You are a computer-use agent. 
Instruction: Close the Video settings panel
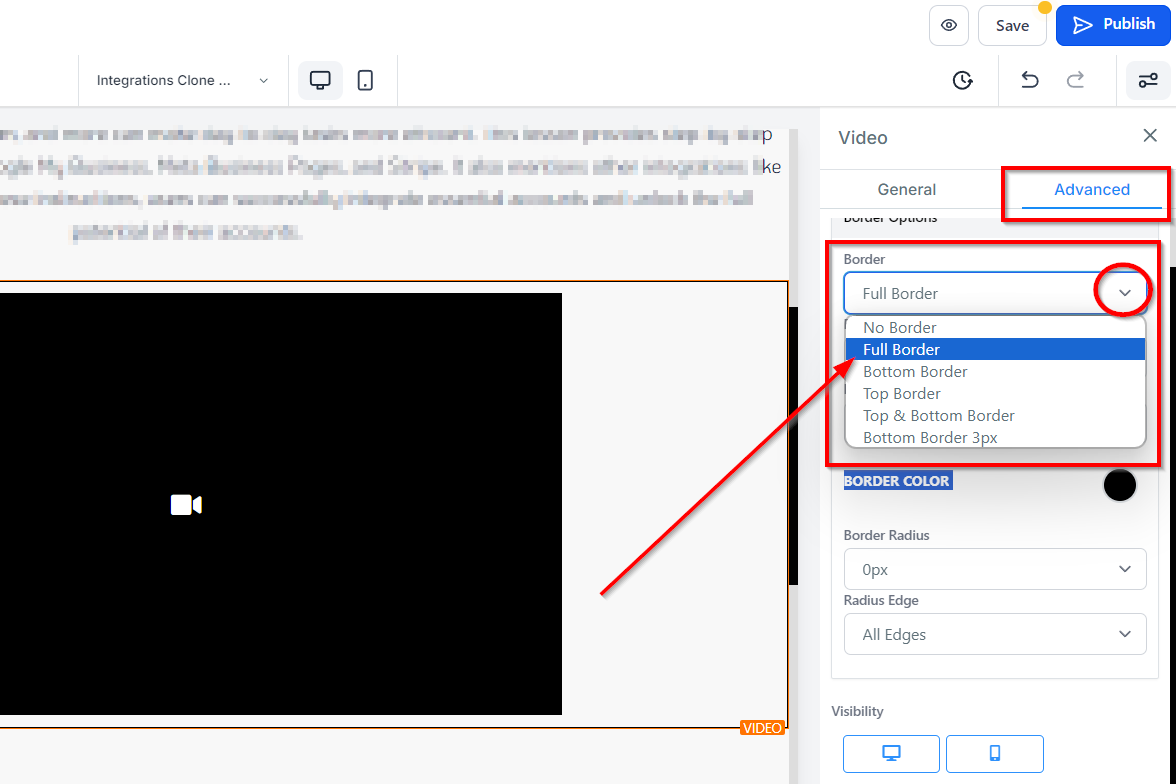pos(1150,136)
